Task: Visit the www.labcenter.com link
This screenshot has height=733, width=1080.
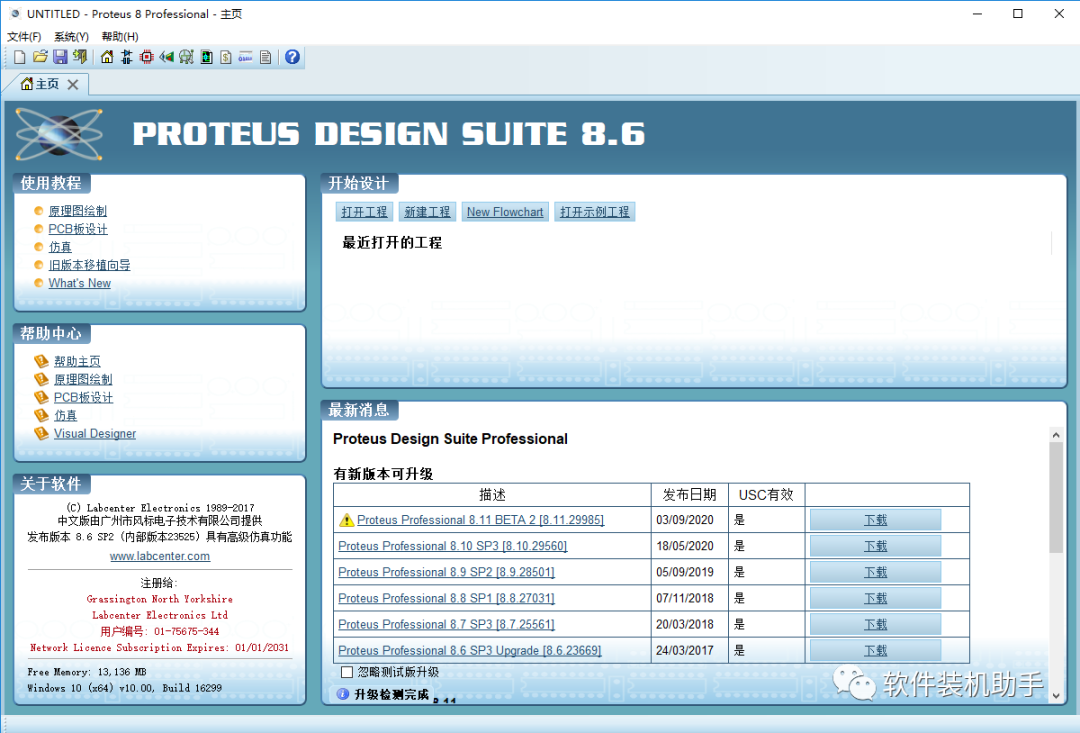Action: pos(160,556)
